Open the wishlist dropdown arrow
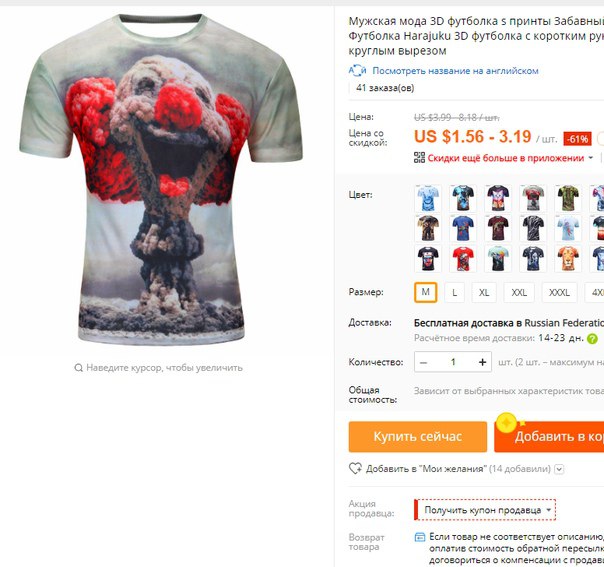Image resolution: width=604 pixels, height=567 pixels. click(559, 469)
